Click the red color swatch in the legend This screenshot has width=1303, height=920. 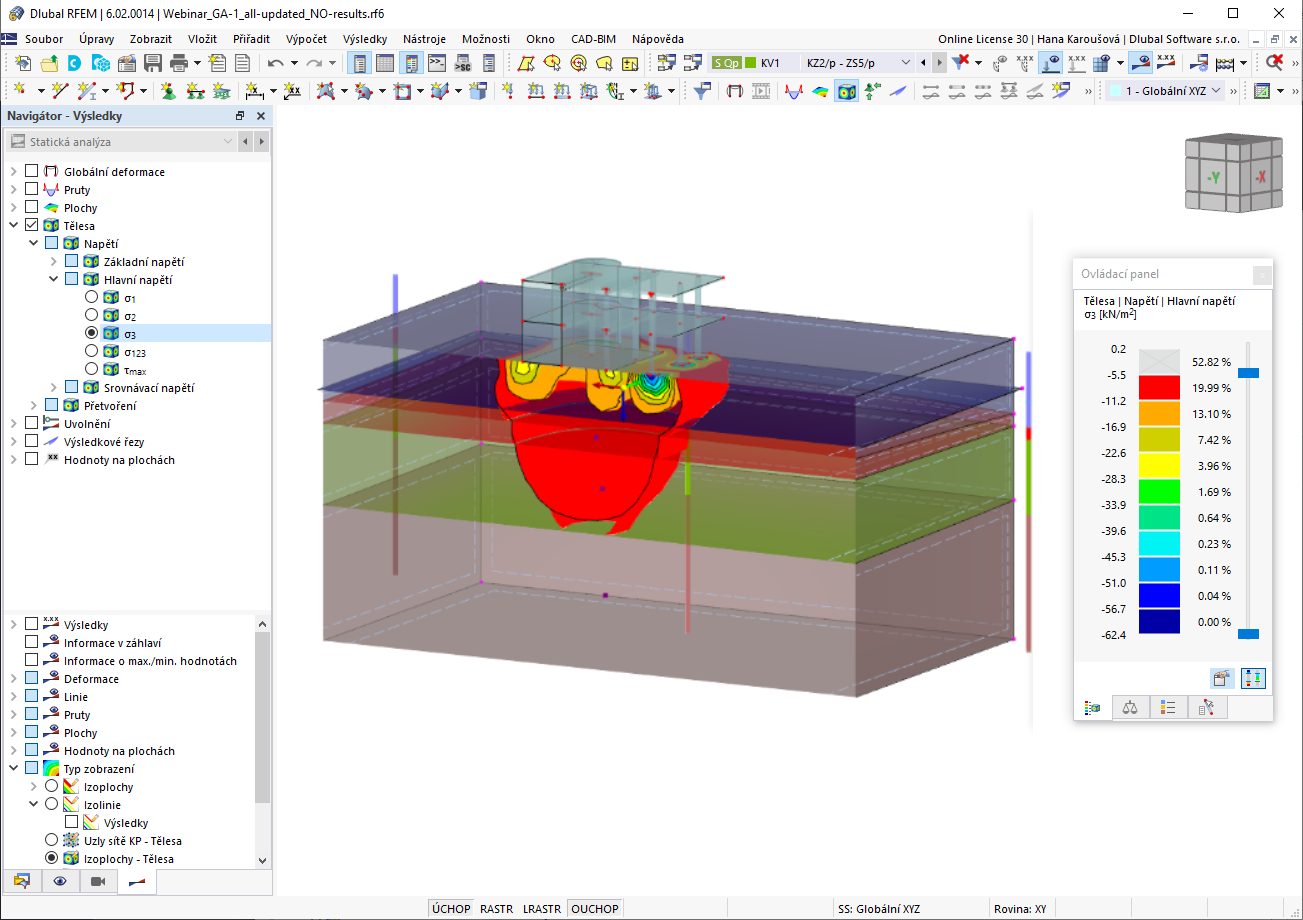coord(1159,388)
